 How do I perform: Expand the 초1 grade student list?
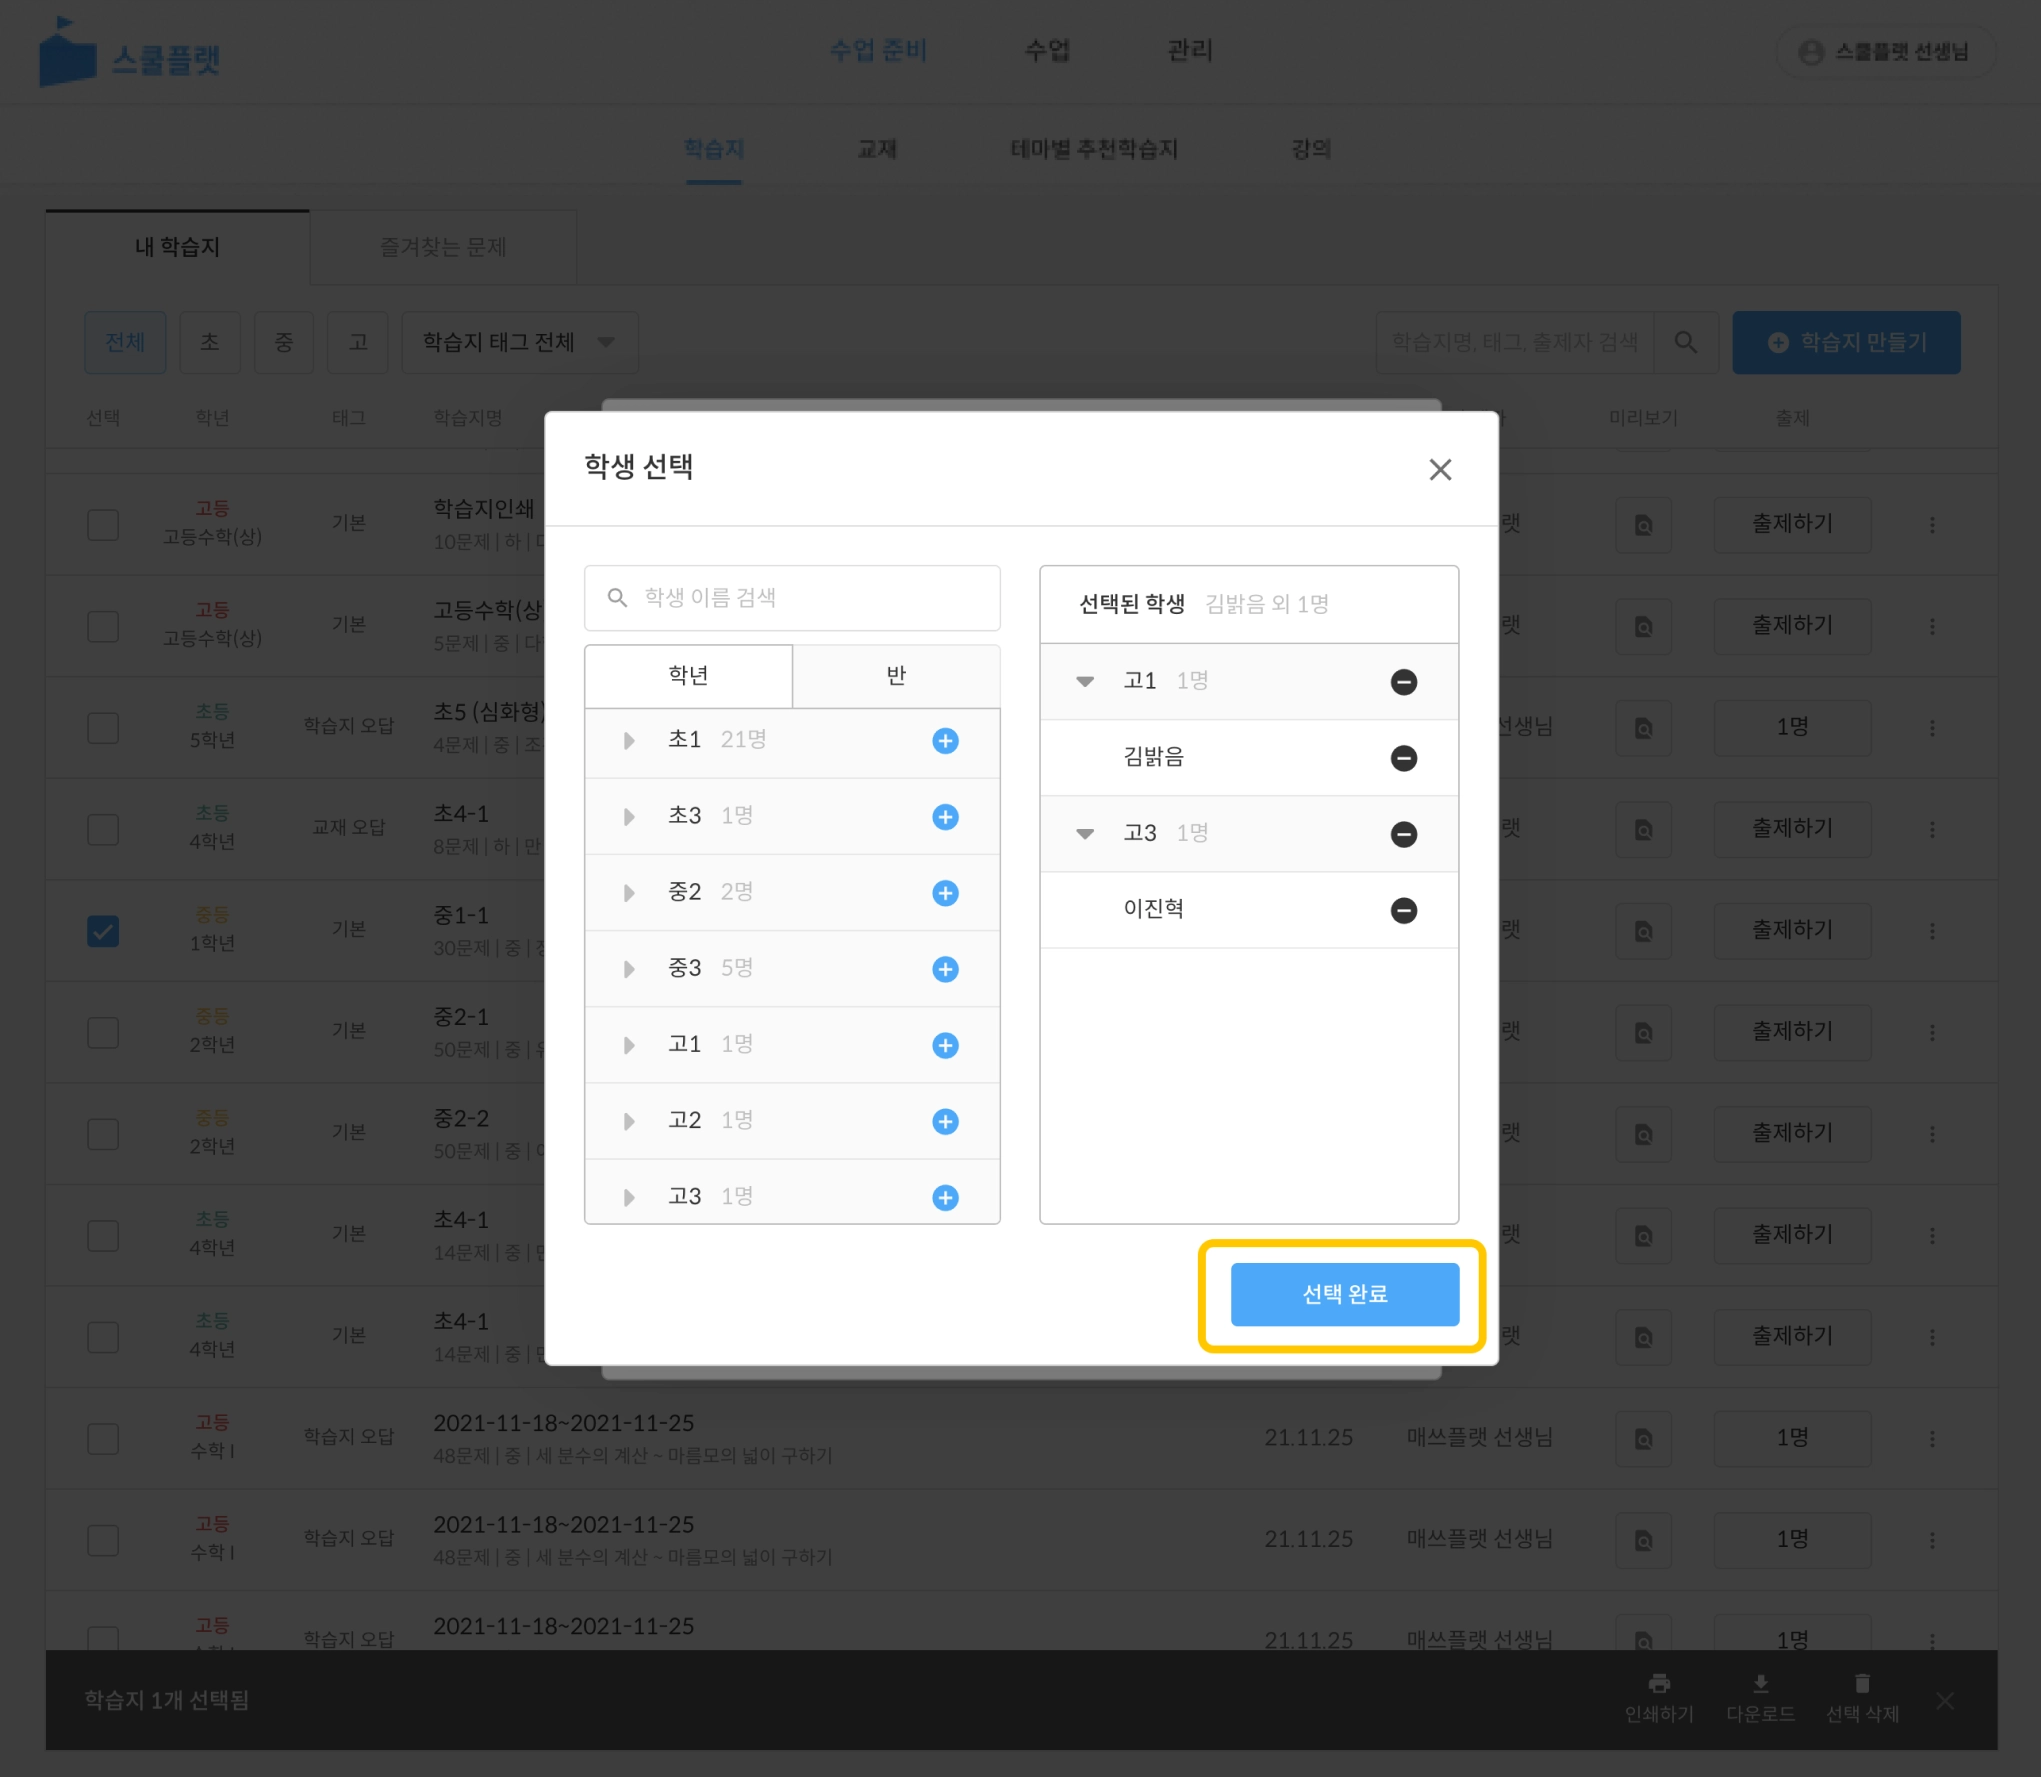(x=629, y=741)
